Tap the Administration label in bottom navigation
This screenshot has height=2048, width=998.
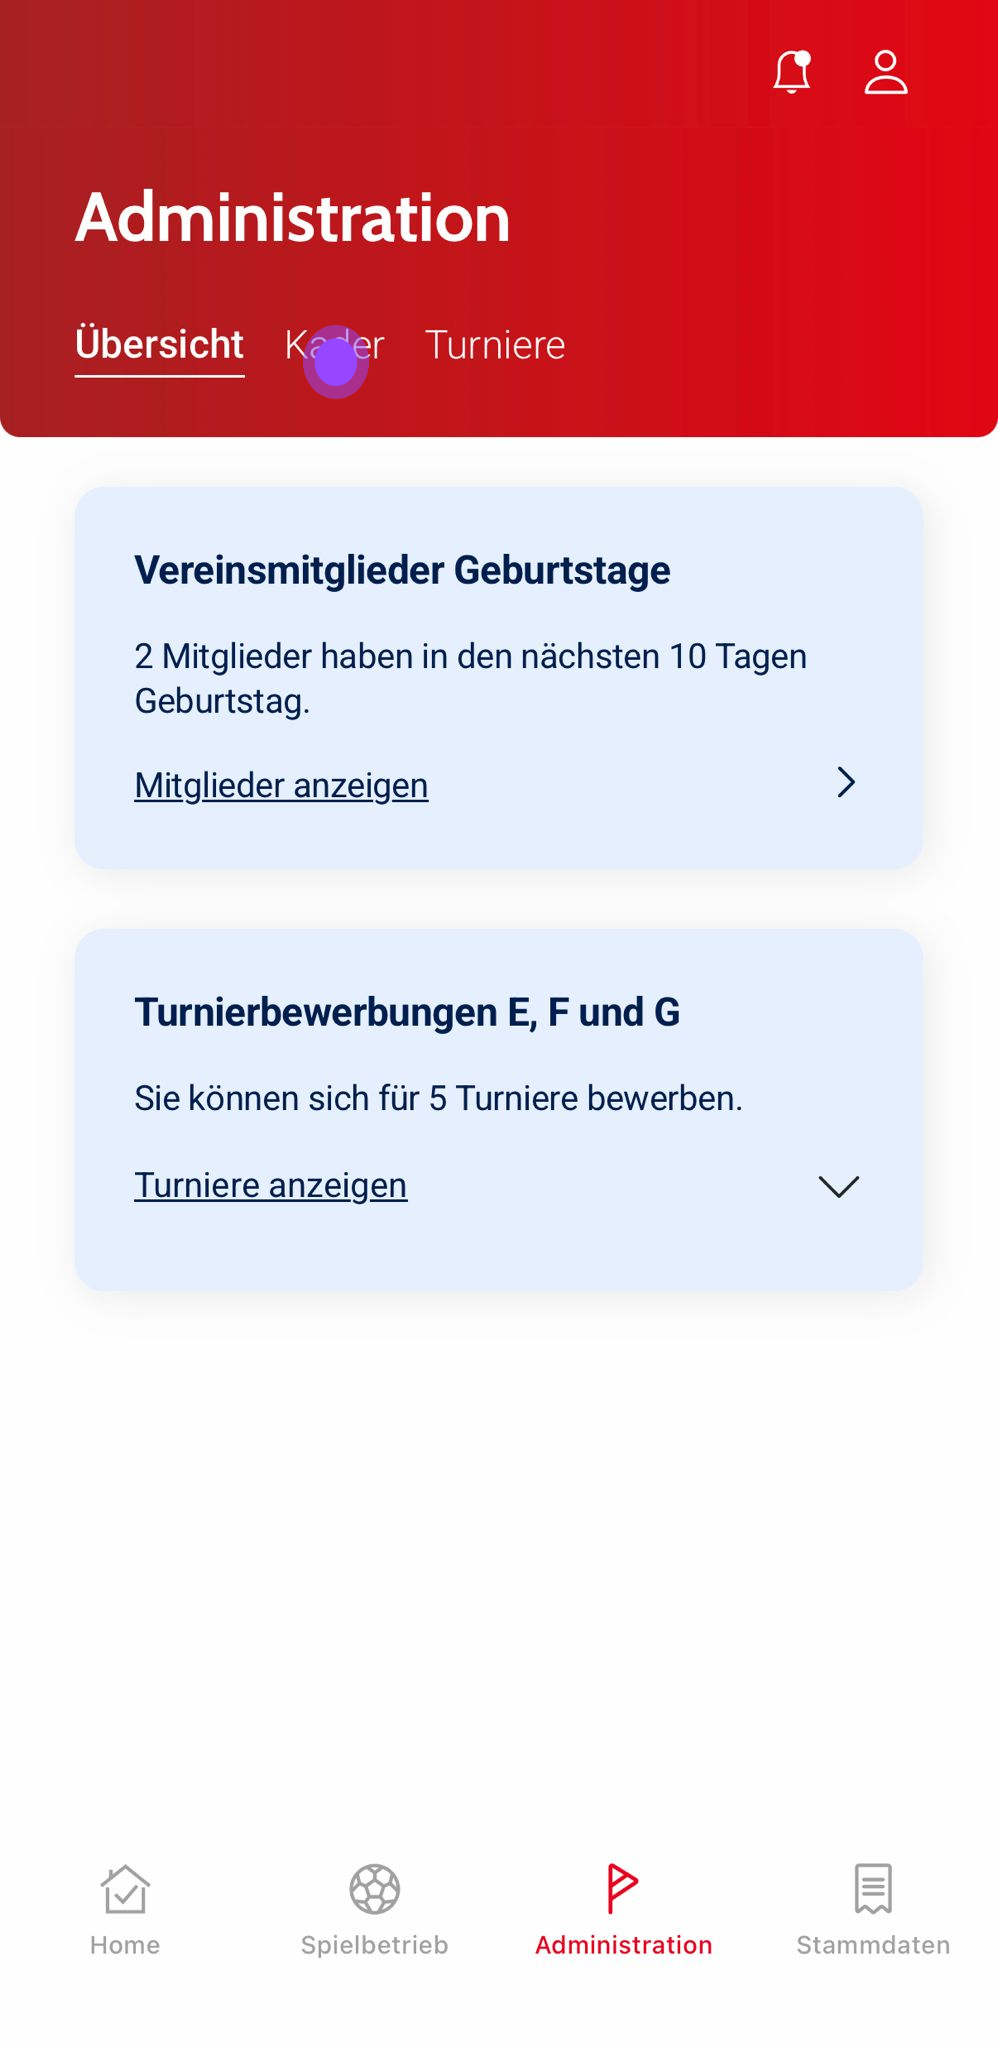[x=623, y=1945]
